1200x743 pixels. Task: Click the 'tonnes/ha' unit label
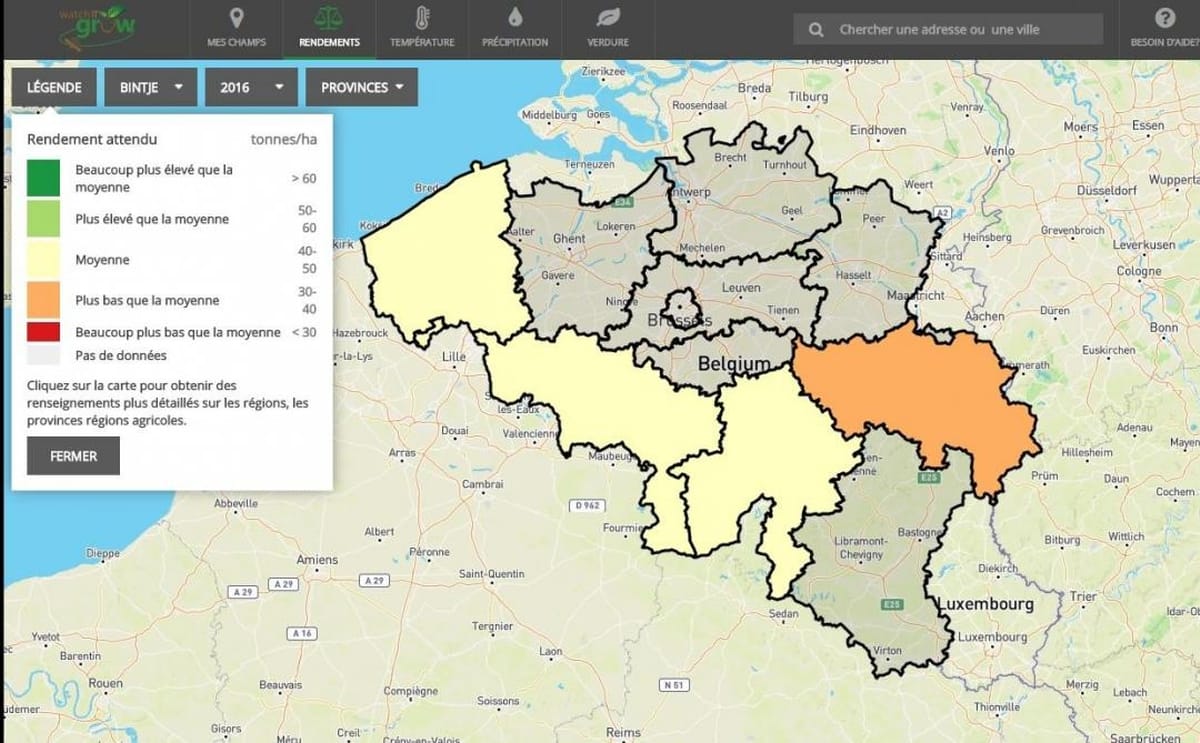(x=283, y=140)
